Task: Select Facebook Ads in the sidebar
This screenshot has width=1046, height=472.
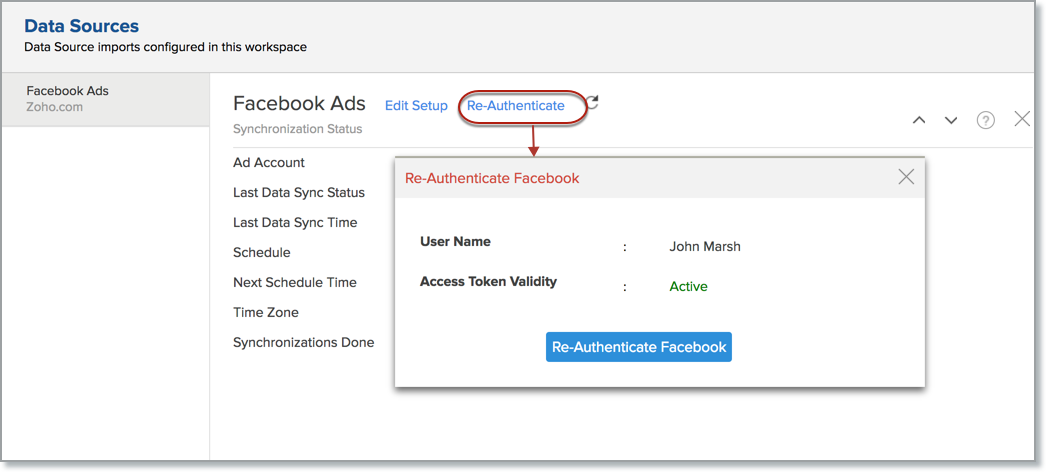Action: pyautogui.click(x=68, y=98)
